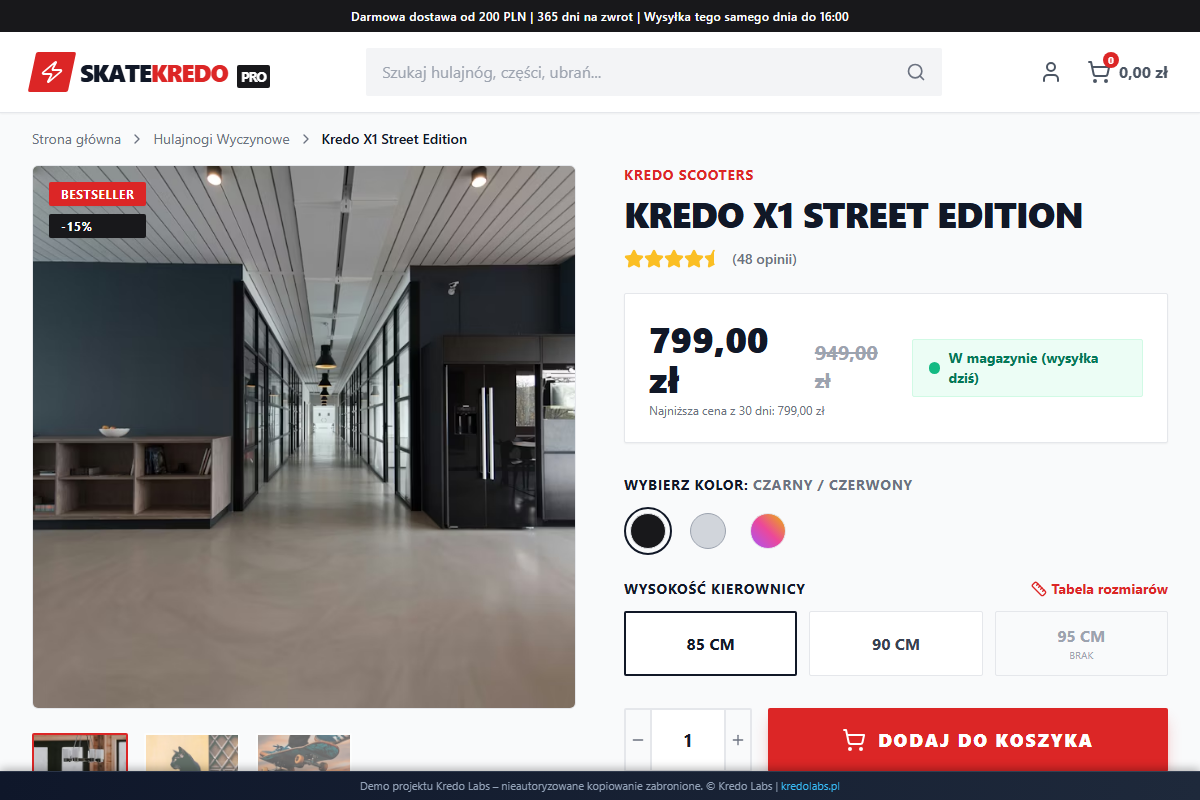Image resolution: width=1200 pixels, height=800 pixels.
Task: Open the shopping cart icon
Action: [1098, 72]
